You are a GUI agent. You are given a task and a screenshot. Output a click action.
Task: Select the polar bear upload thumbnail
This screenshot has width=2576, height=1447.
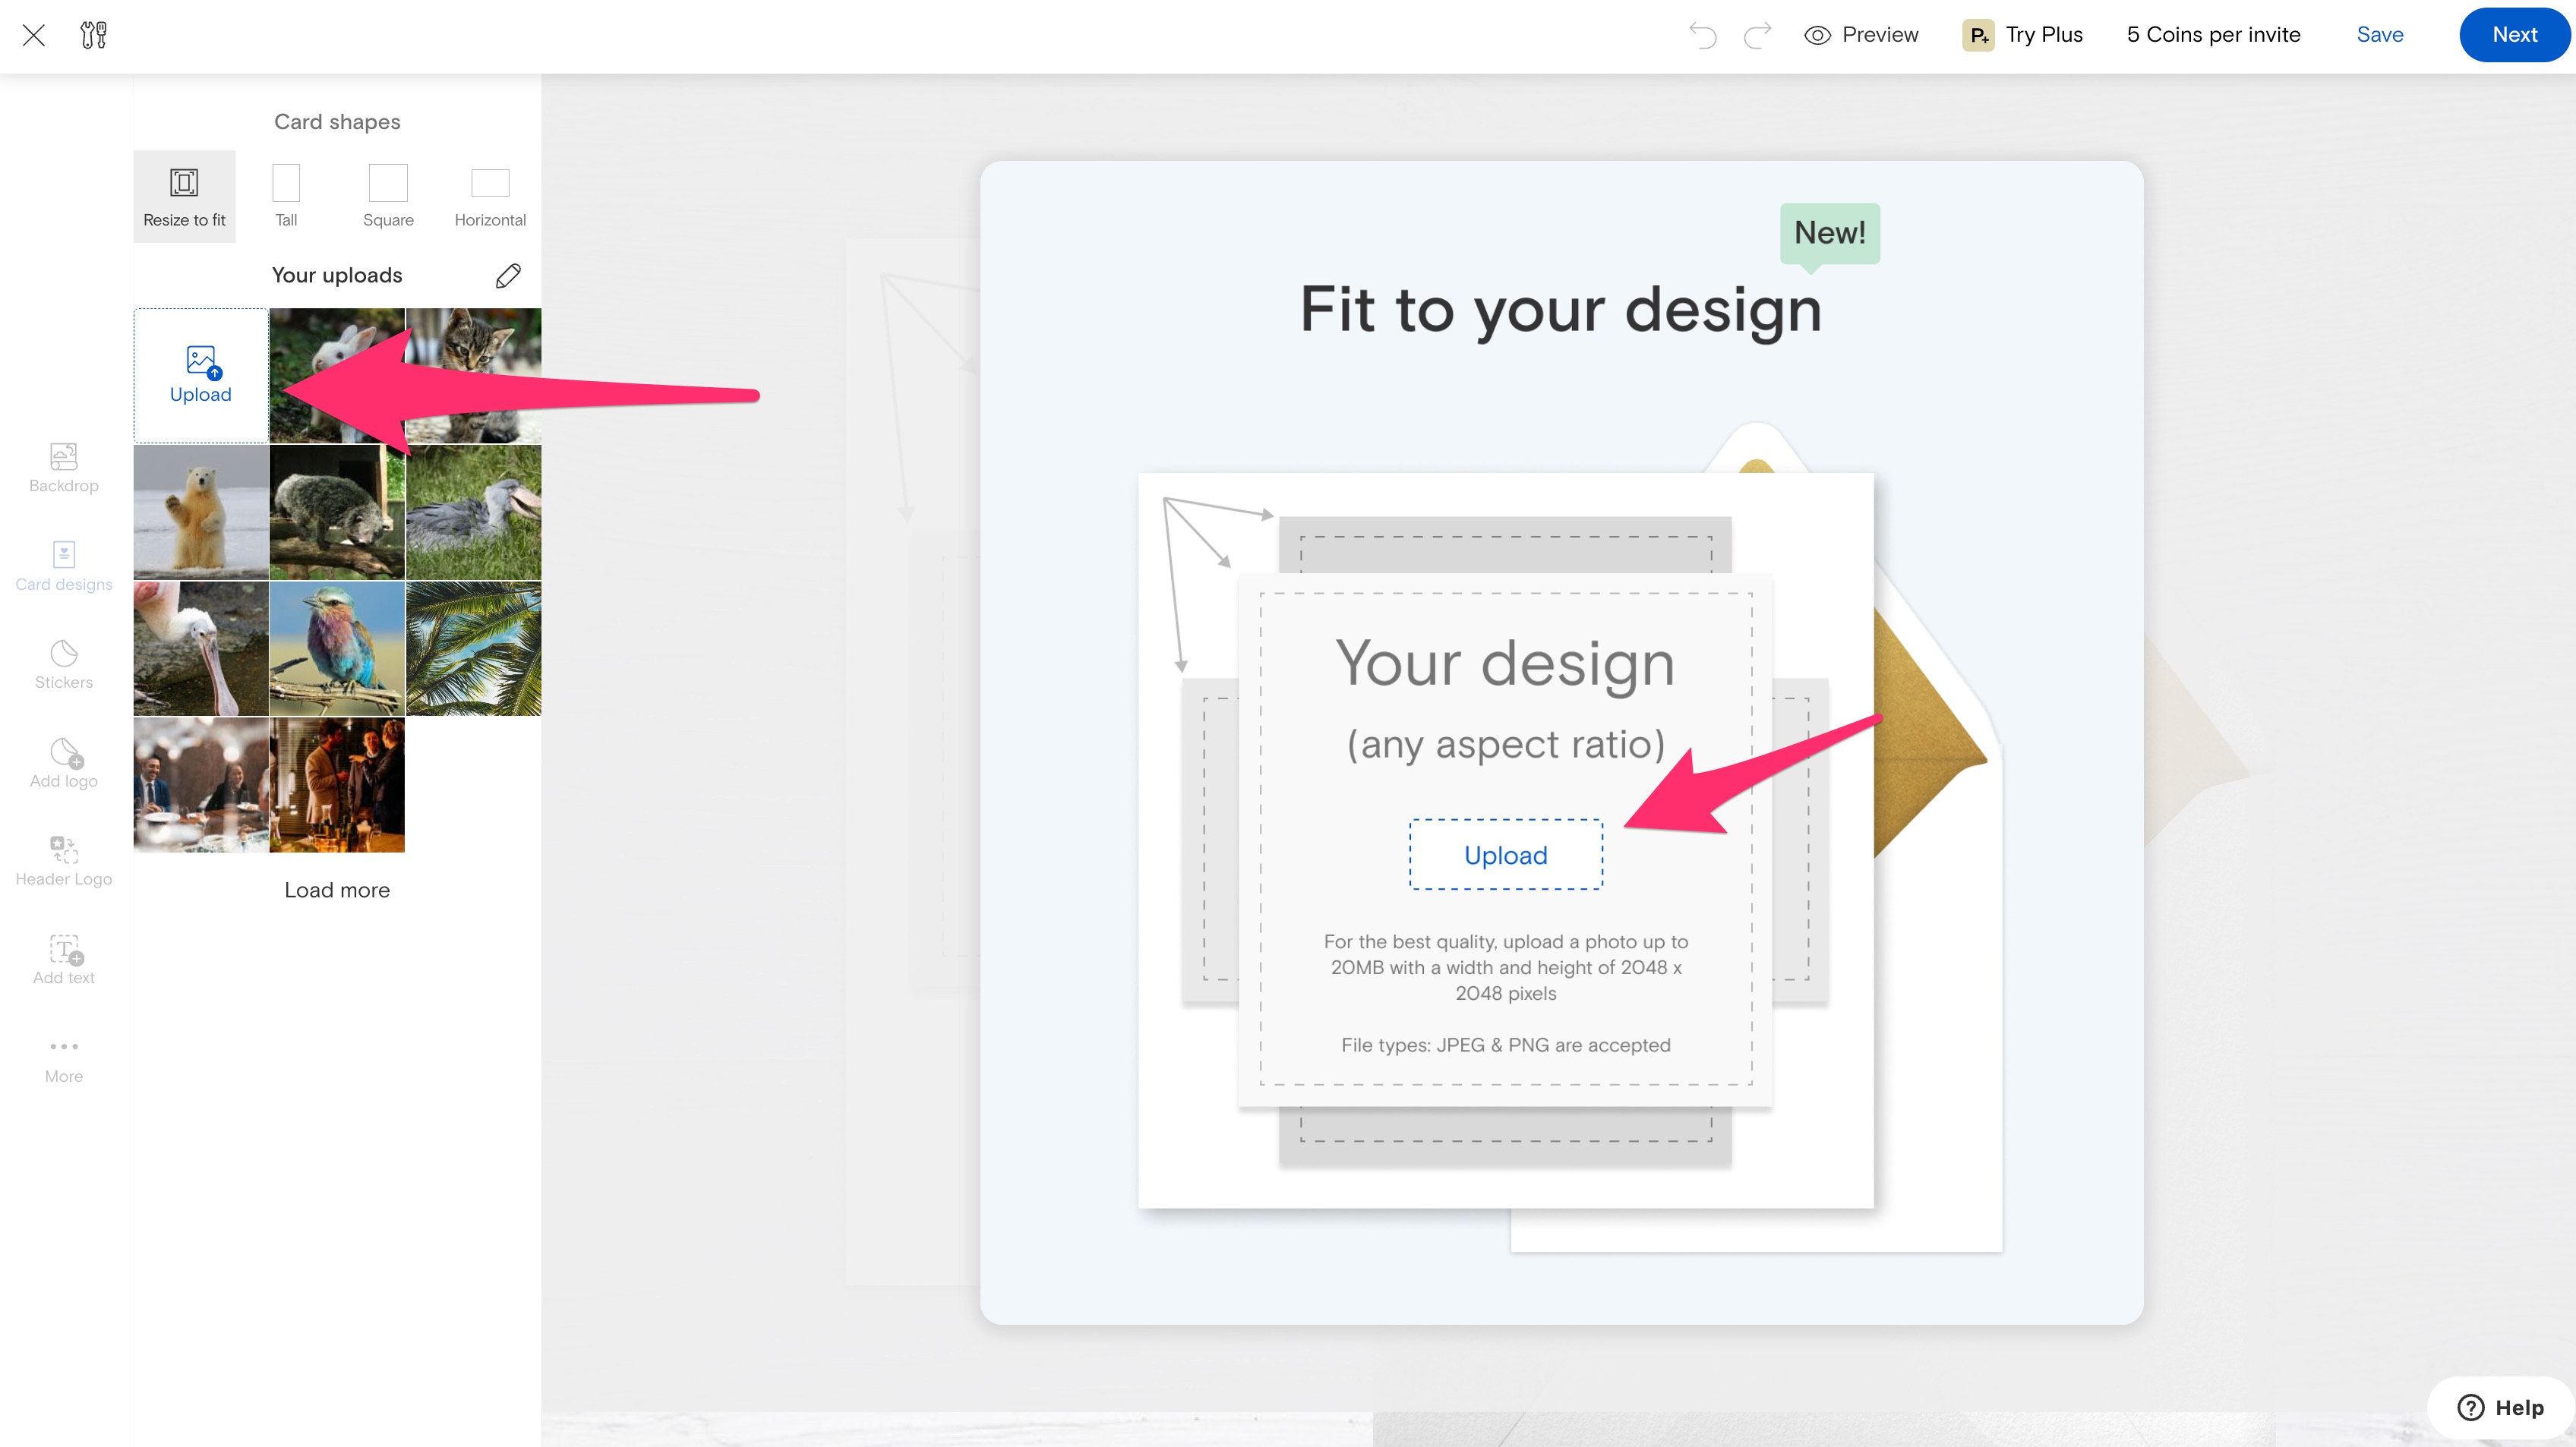[200, 512]
